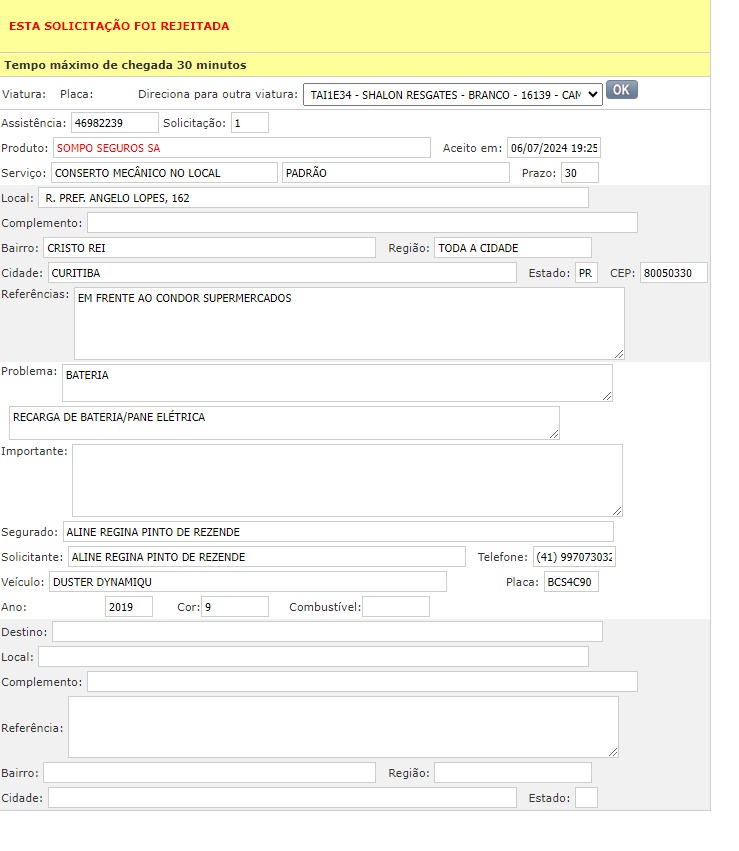Select the Solicitação field
This screenshot has width=739, height=851.
coord(249,123)
